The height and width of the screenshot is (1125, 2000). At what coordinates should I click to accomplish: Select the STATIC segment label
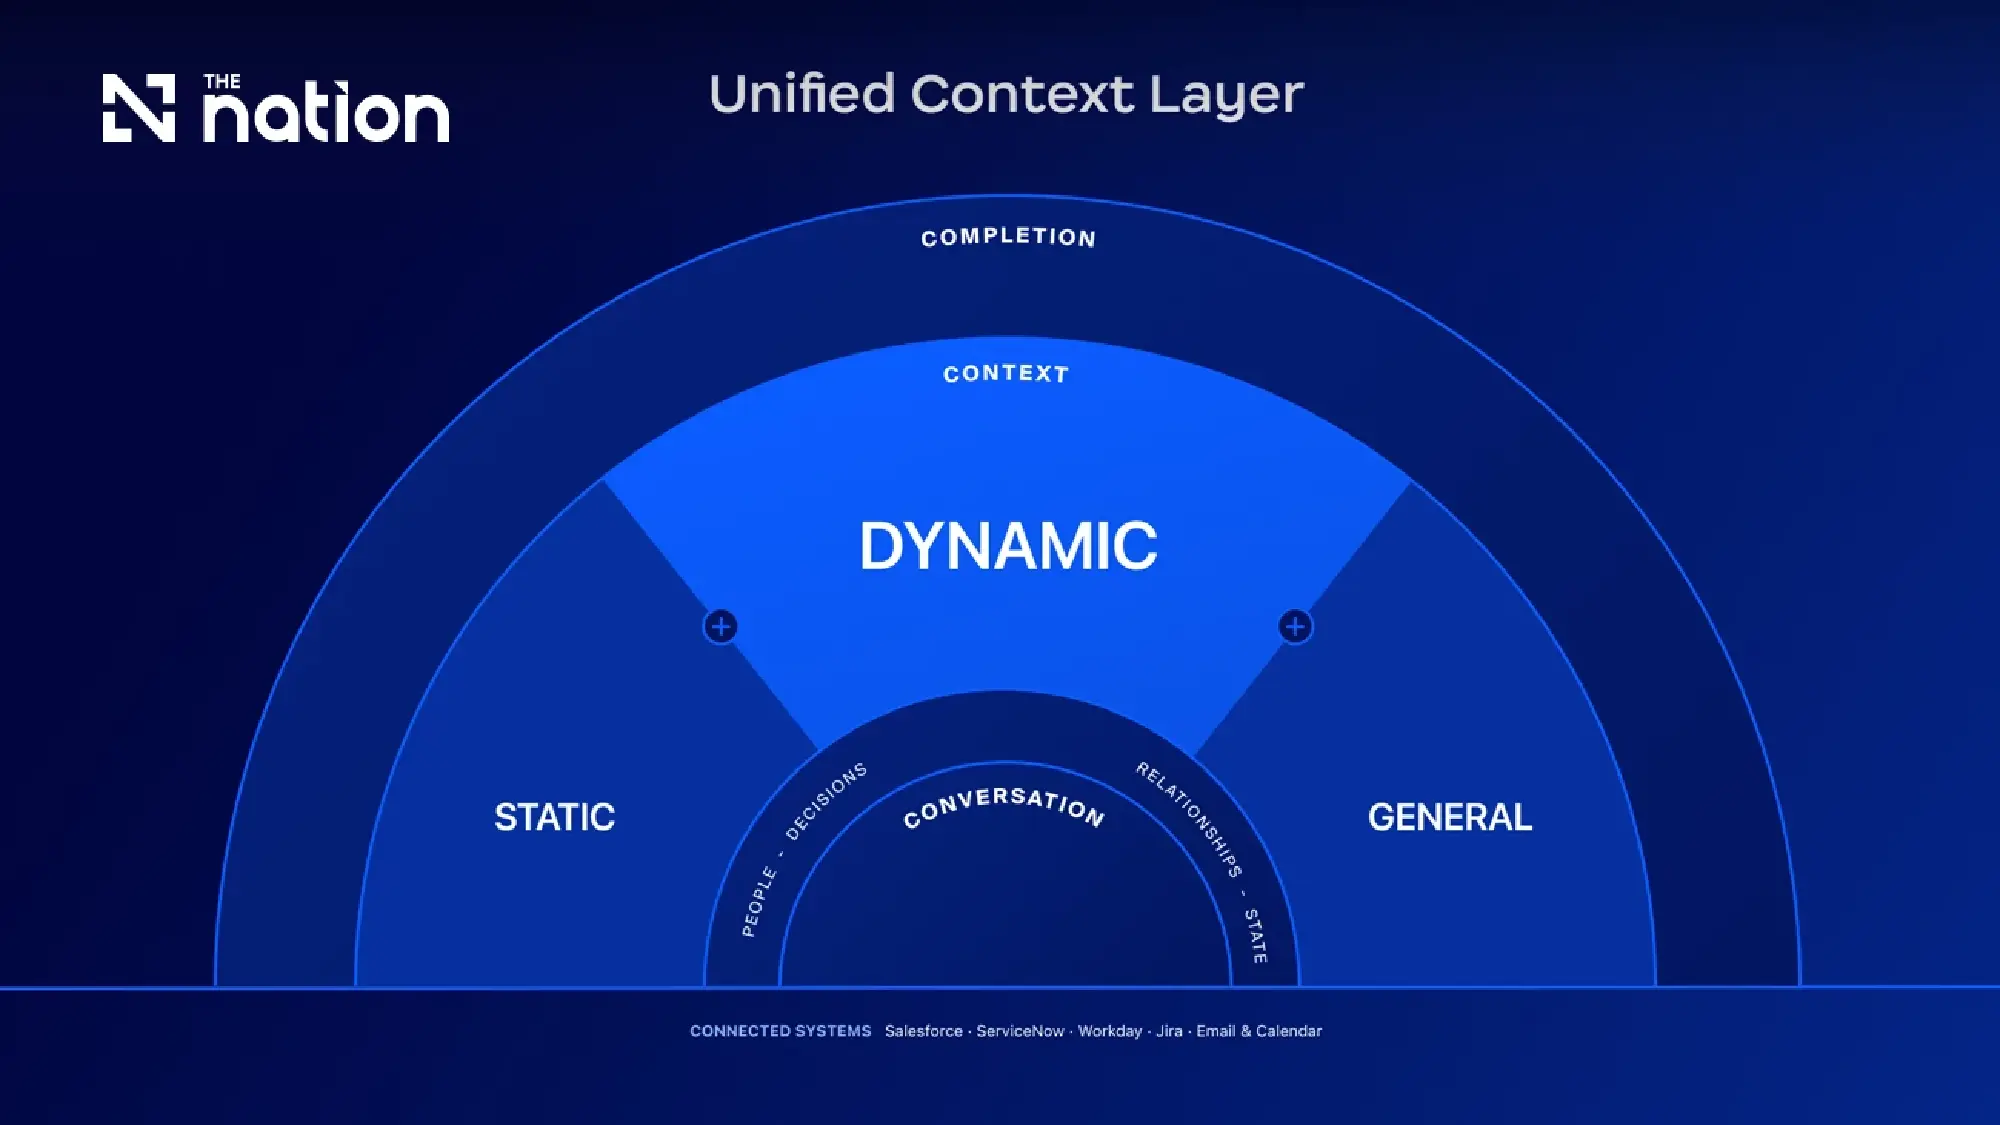pos(555,817)
